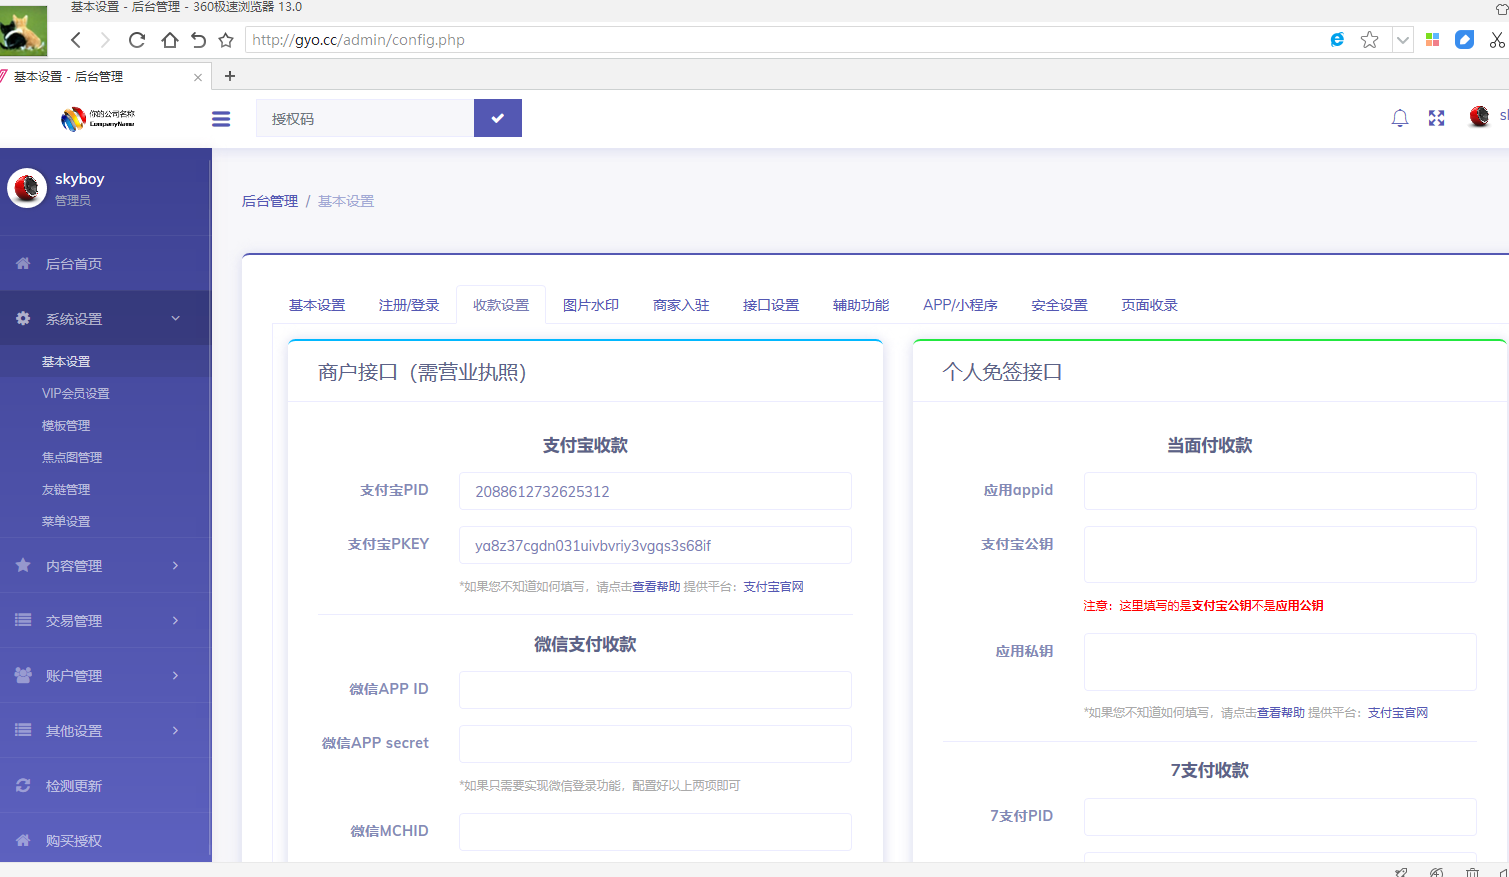This screenshot has width=1509, height=877.
Task: Click 查看帮助 link under 应用私钥
Action: [x=1280, y=713]
